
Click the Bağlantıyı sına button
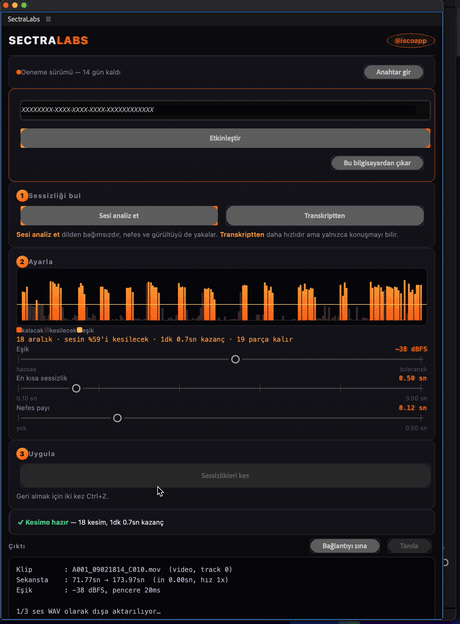click(345, 546)
